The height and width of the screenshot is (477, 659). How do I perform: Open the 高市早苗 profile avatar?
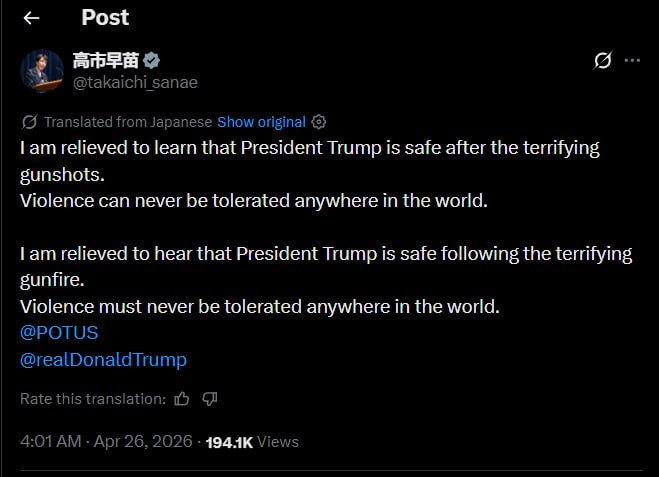click(x=41, y=70)
